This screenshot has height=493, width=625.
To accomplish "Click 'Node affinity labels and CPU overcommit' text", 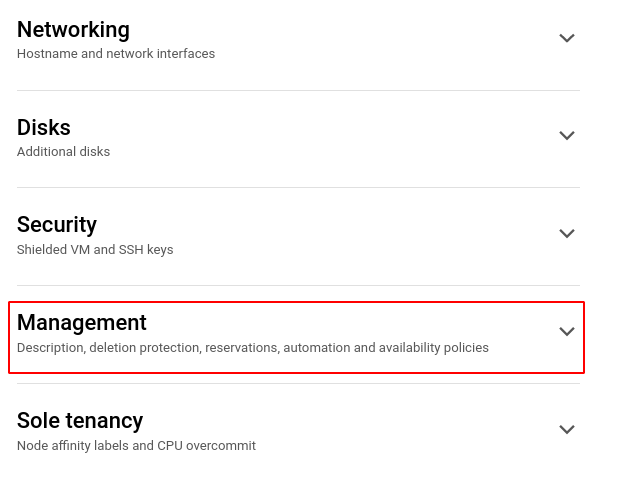I will 136,446.
